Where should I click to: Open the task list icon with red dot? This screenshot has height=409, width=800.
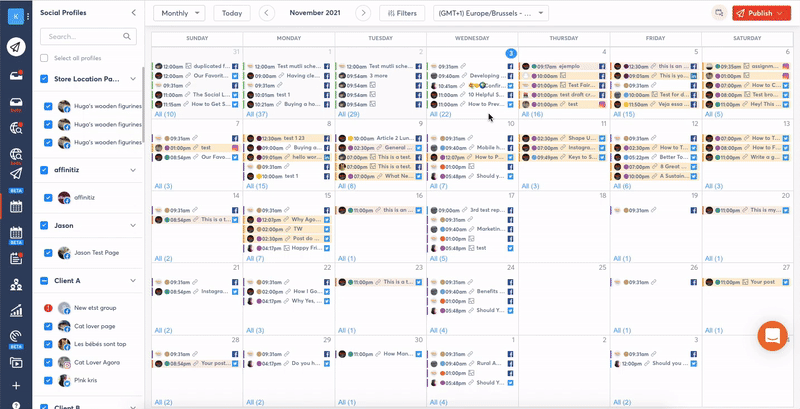[x=16, y=258]
